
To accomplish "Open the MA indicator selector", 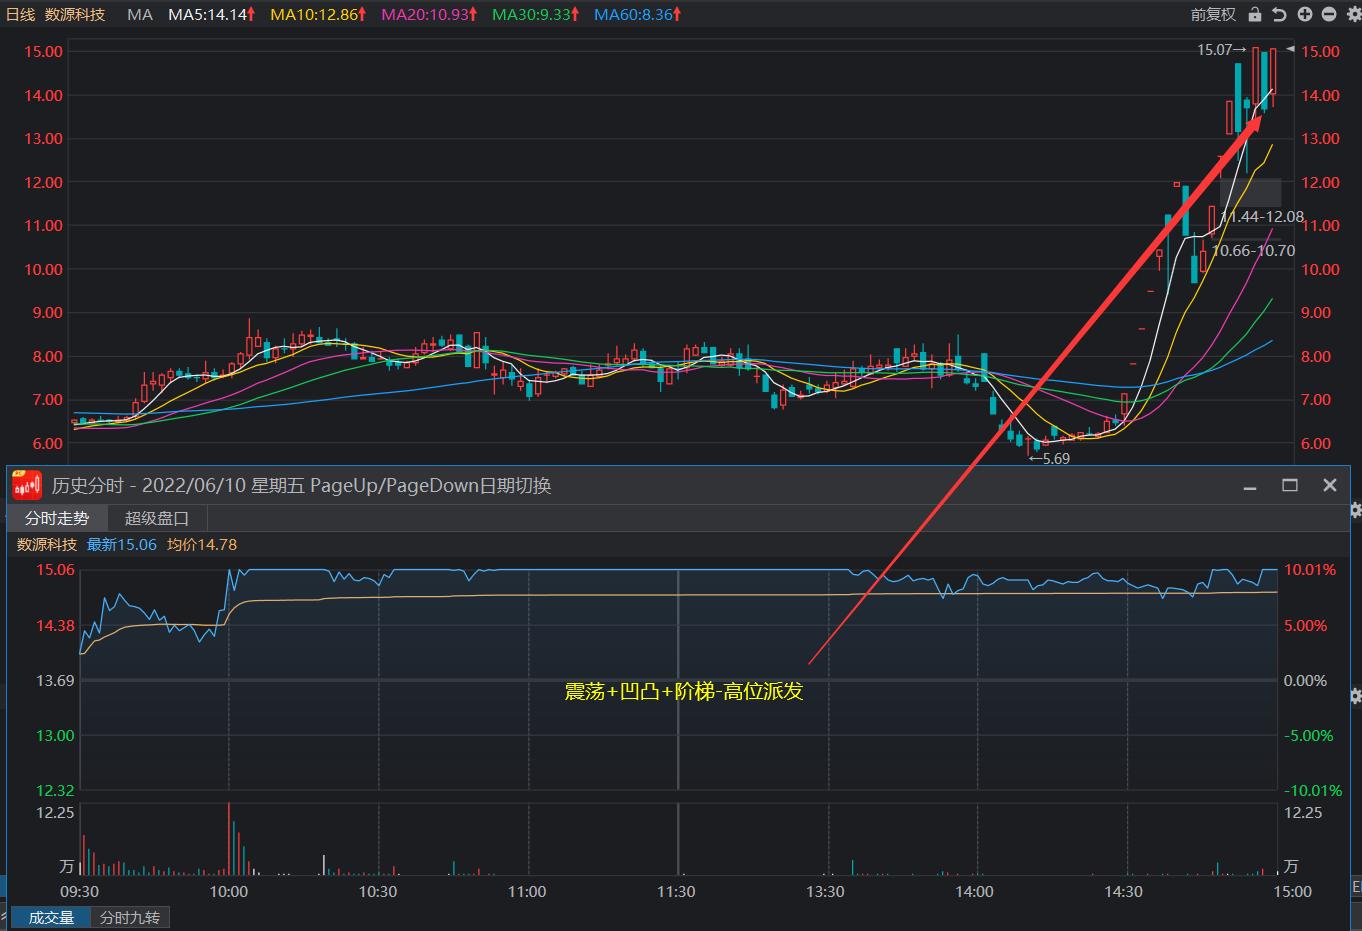I will point(140,14).
